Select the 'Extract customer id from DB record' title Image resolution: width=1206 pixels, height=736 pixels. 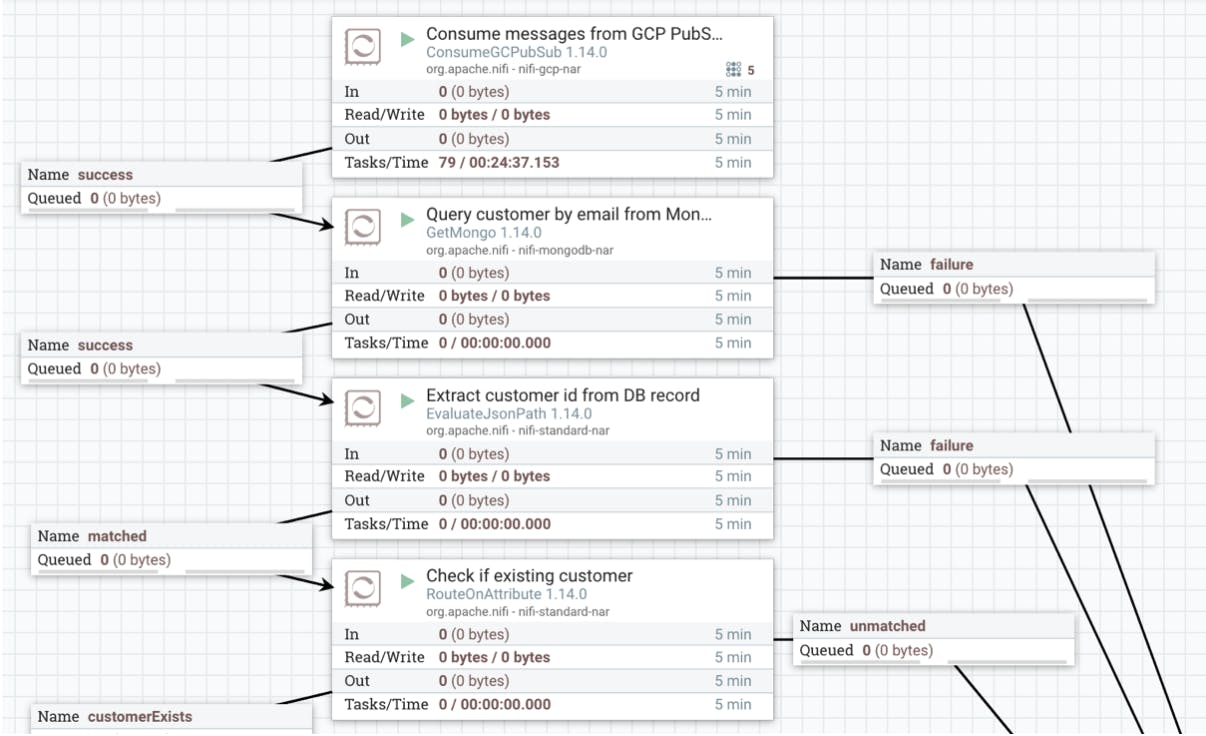tap(562, 396)
